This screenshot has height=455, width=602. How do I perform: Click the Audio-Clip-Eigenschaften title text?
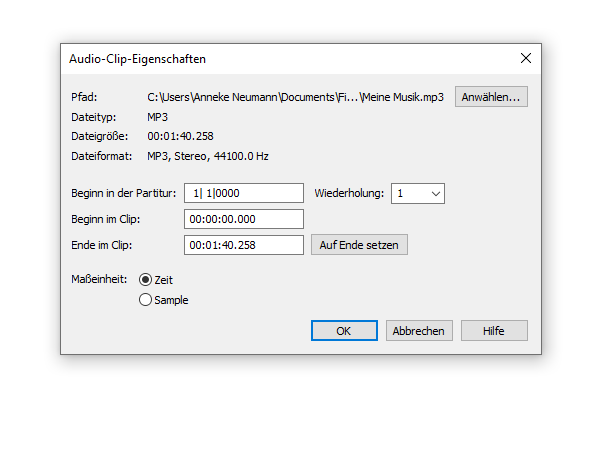[137, 59]
